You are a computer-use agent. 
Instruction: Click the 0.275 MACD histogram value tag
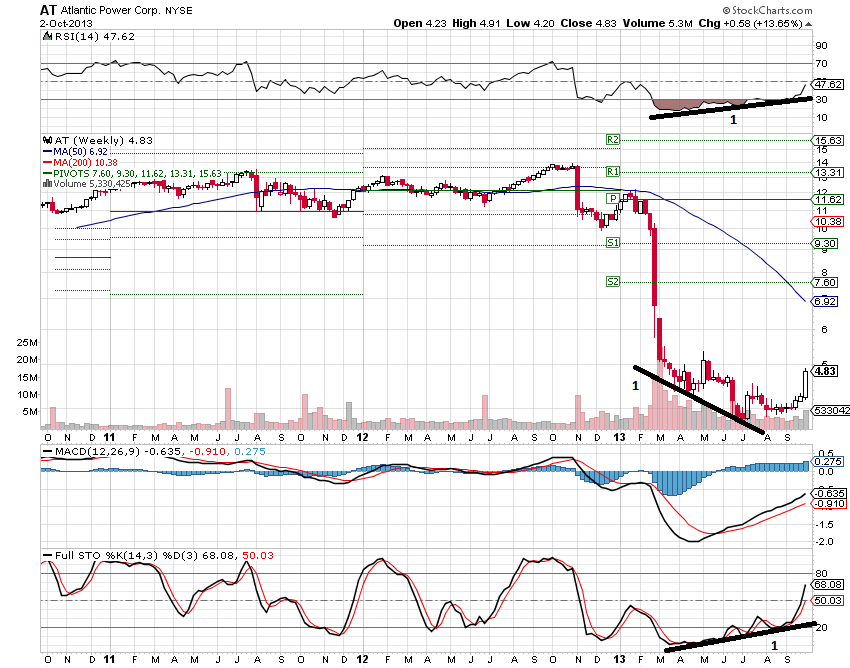[828, 461]
